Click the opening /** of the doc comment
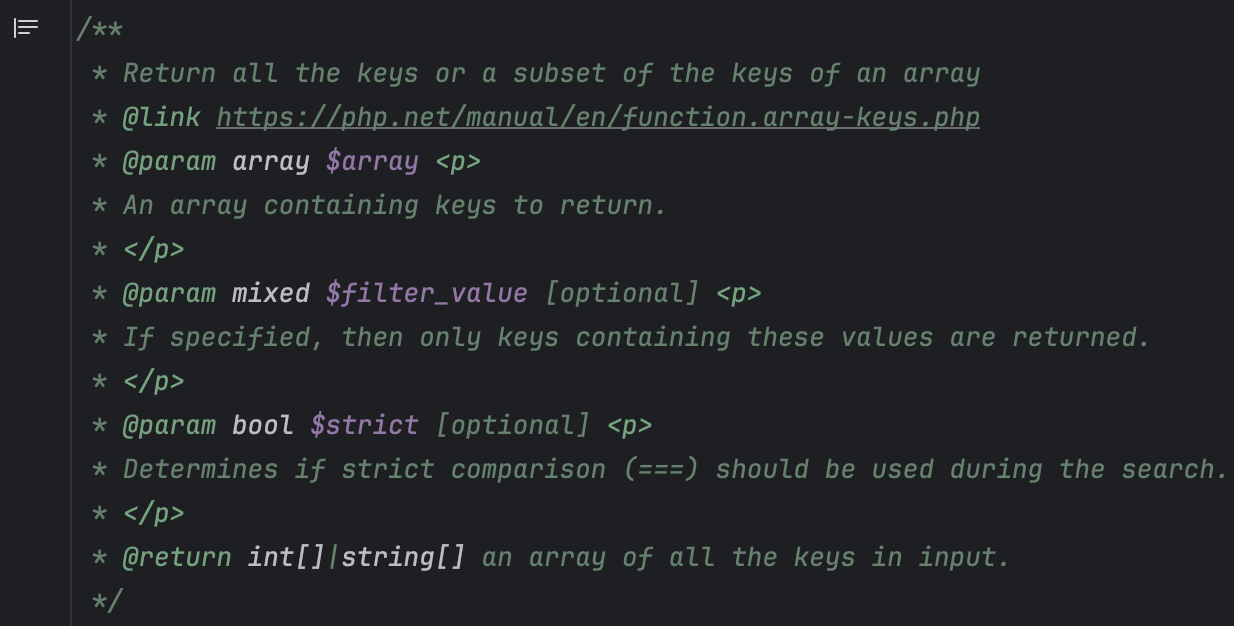The height and width of the screenshot is (626, 1234). 99,29
